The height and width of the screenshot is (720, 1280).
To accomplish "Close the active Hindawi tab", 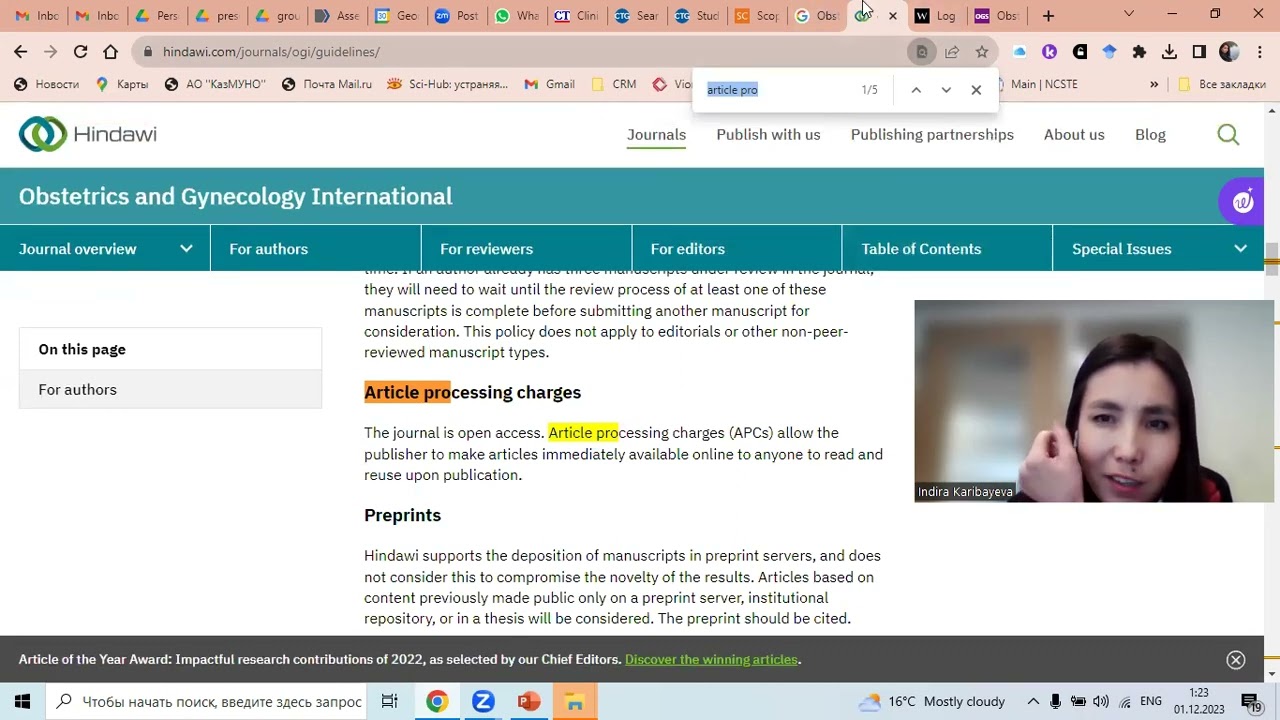I will (893, 16).
